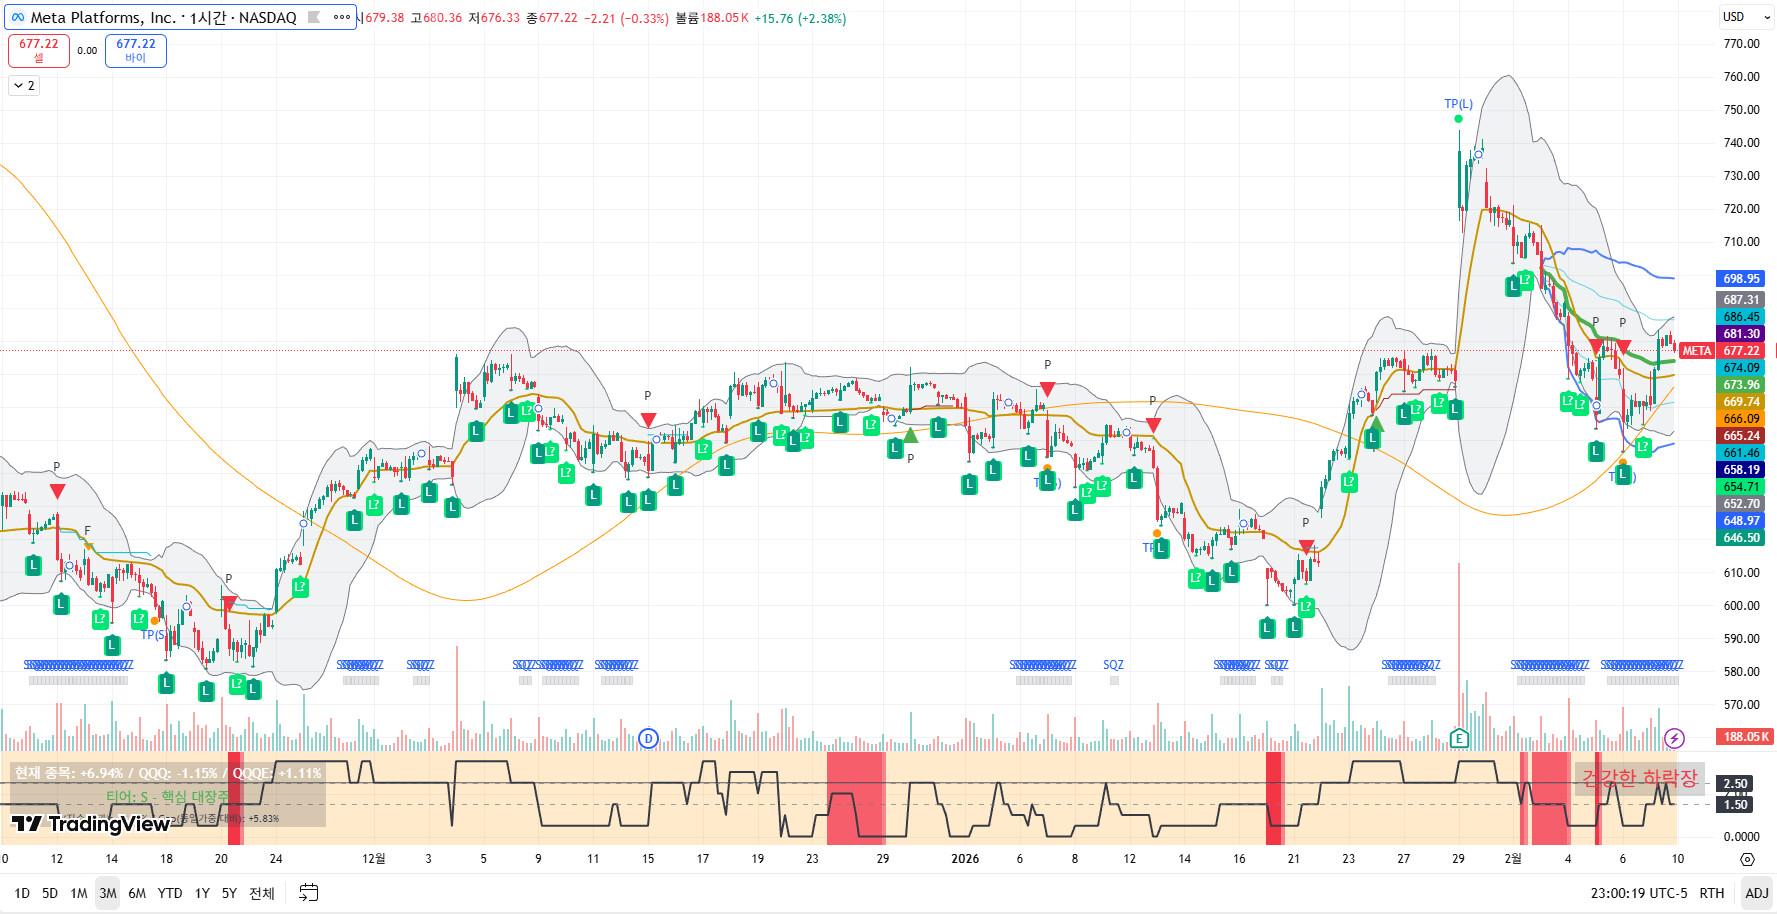Select the 5Y time range
Image resolution: width=1777 pixels, height=914 pixels.
pyautogui.click(x=229, y=893)
